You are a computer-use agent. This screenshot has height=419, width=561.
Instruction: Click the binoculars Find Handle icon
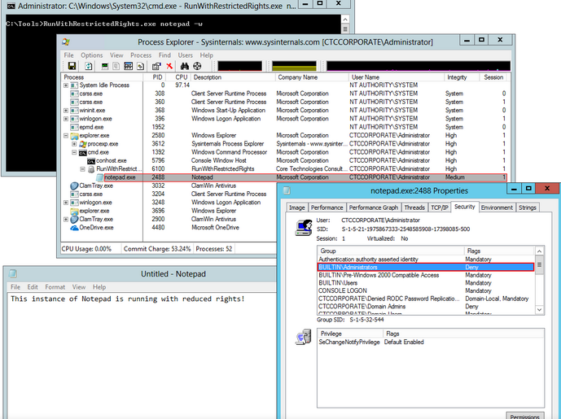coord(185,66)
